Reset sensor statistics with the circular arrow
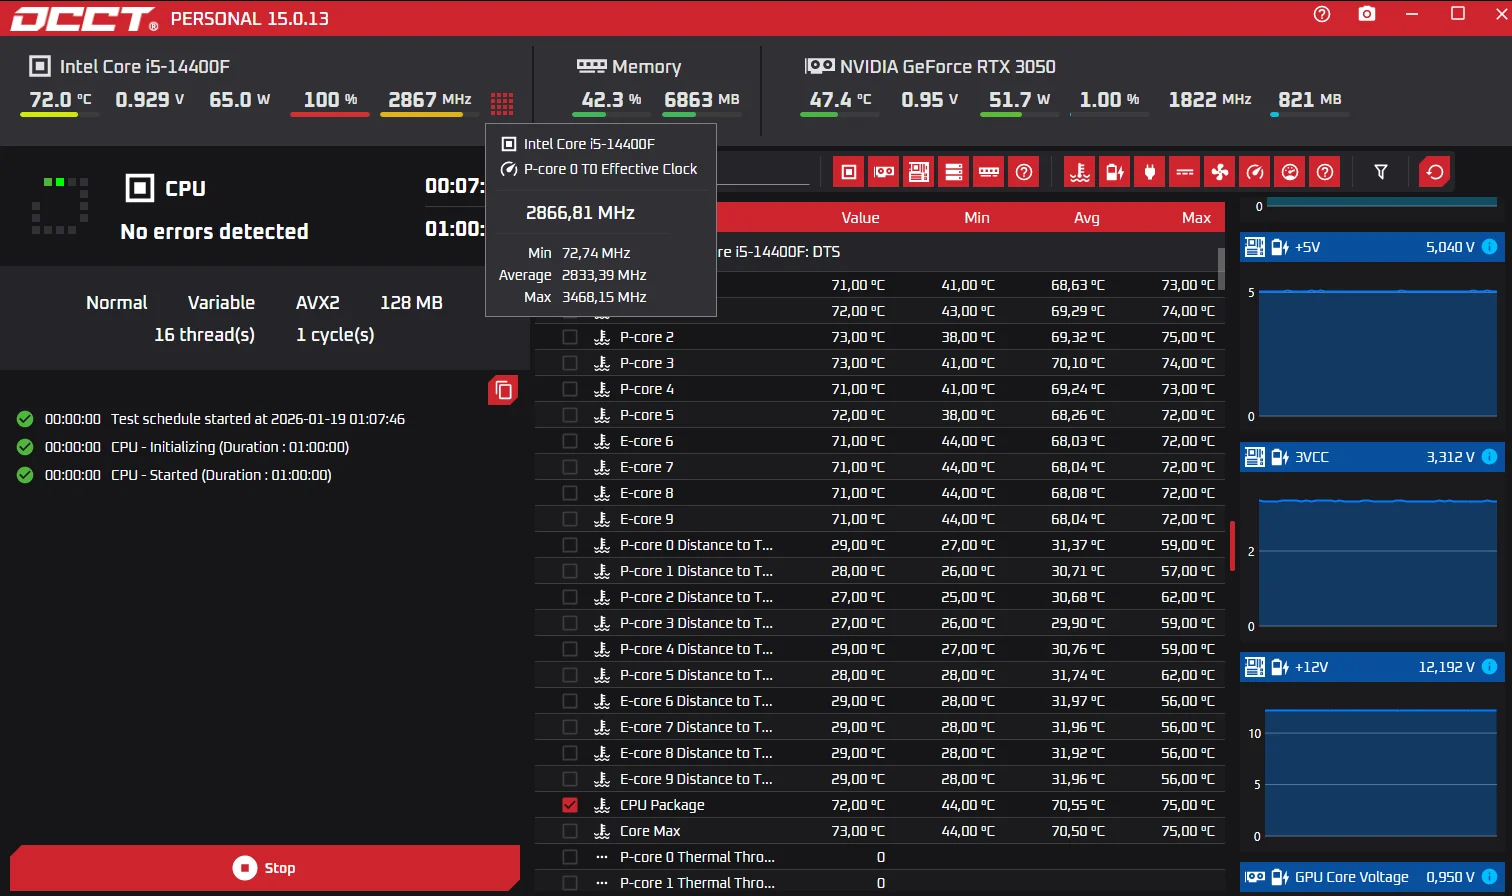Viewport: 1512px width, 896px height. [x=1435, y=172]
